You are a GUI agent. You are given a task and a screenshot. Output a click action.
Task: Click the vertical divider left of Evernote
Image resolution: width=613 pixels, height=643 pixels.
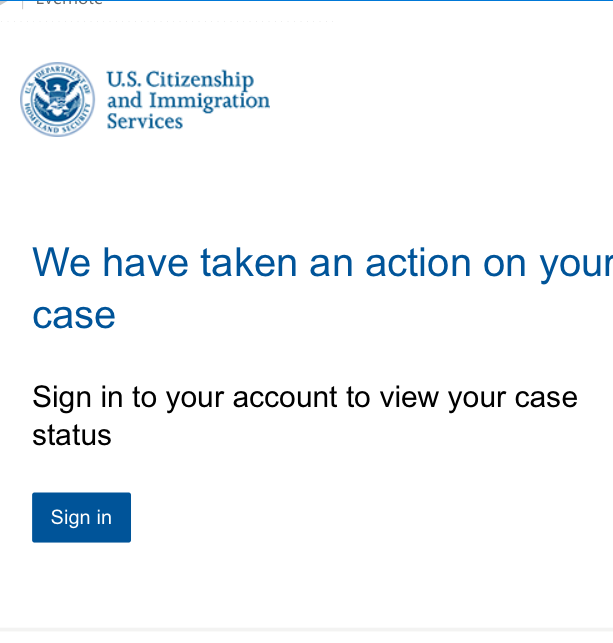23,4
